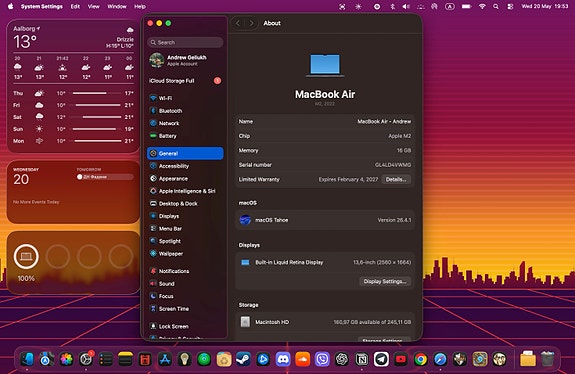Open Menu Bar settings in sidebar
The width and height of the screenshot is (575, 374).
(x=185, y=228)
